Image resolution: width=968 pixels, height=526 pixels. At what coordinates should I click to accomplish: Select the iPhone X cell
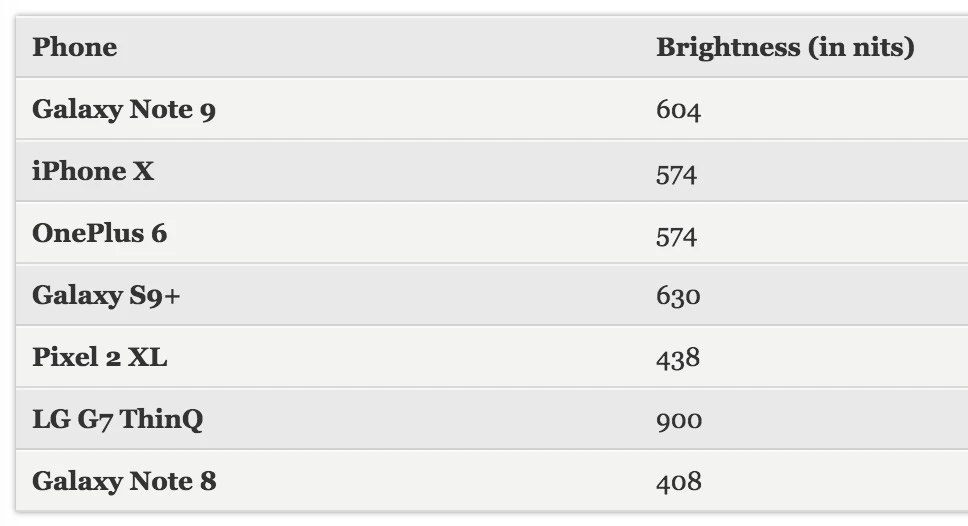(x=93, y=171)
